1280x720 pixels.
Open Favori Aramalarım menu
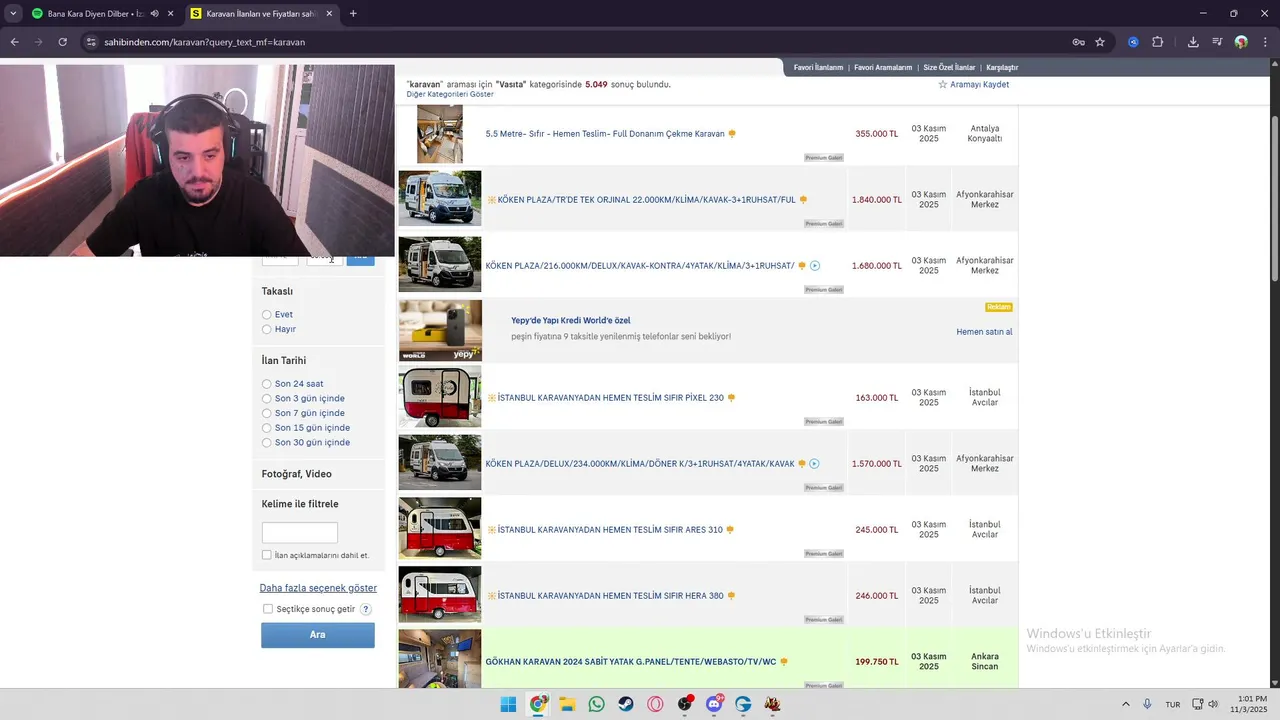pyautogui.click(x=881, y=68)
